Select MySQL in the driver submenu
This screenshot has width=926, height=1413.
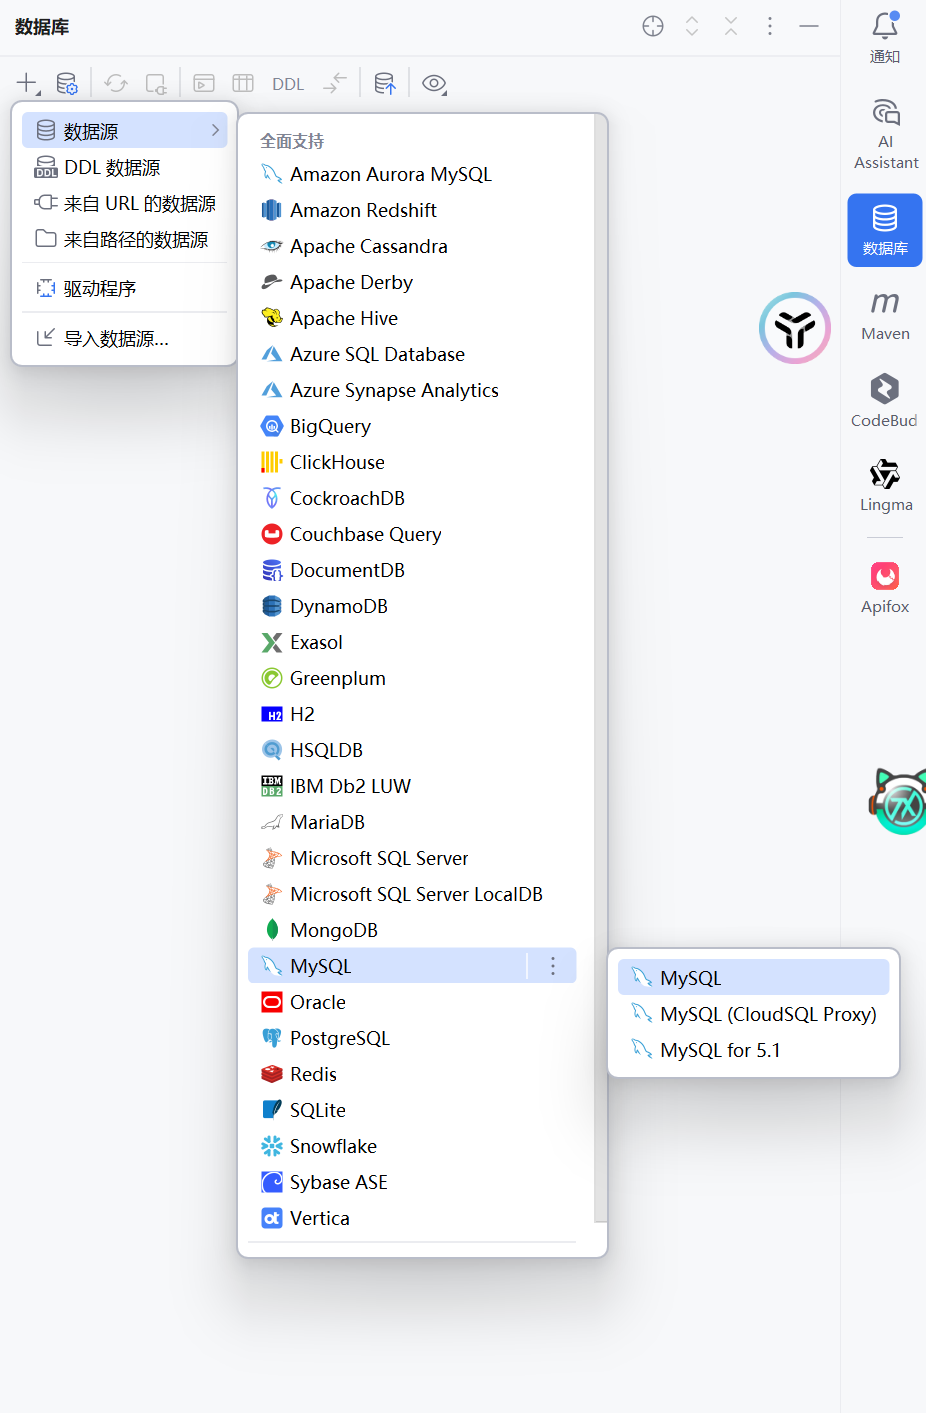753,978
